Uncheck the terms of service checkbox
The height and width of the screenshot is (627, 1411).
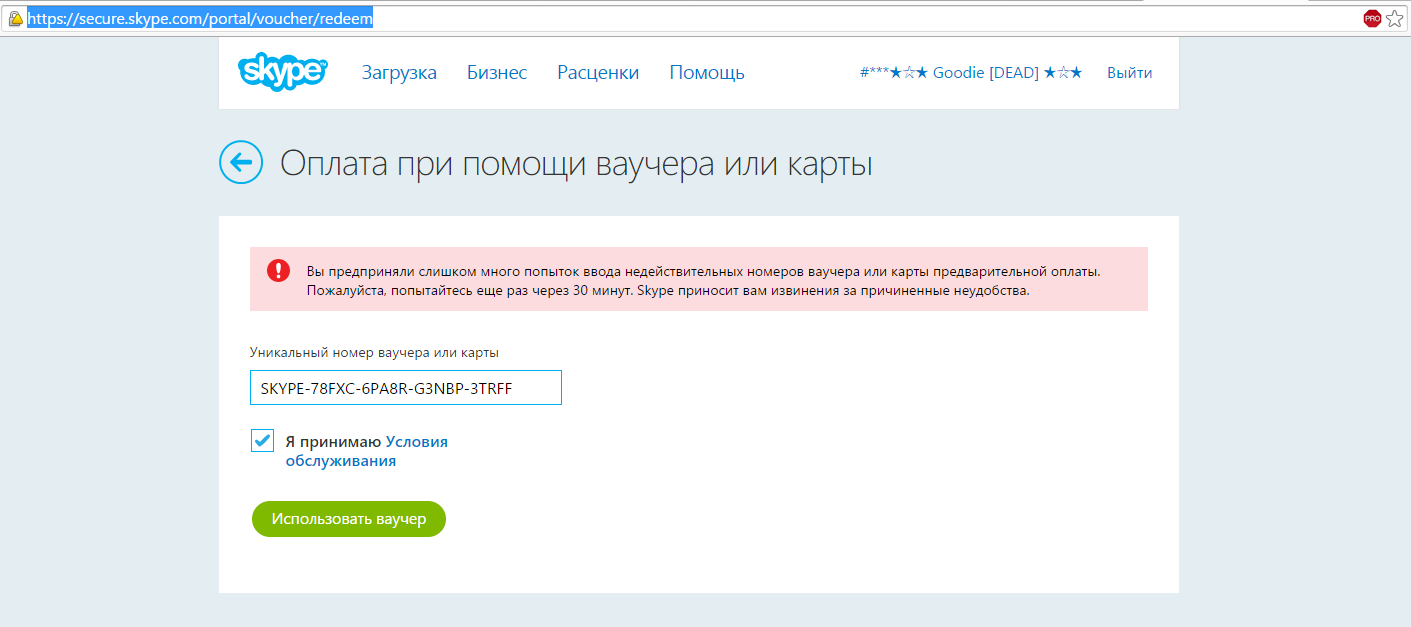pos(262,440)
